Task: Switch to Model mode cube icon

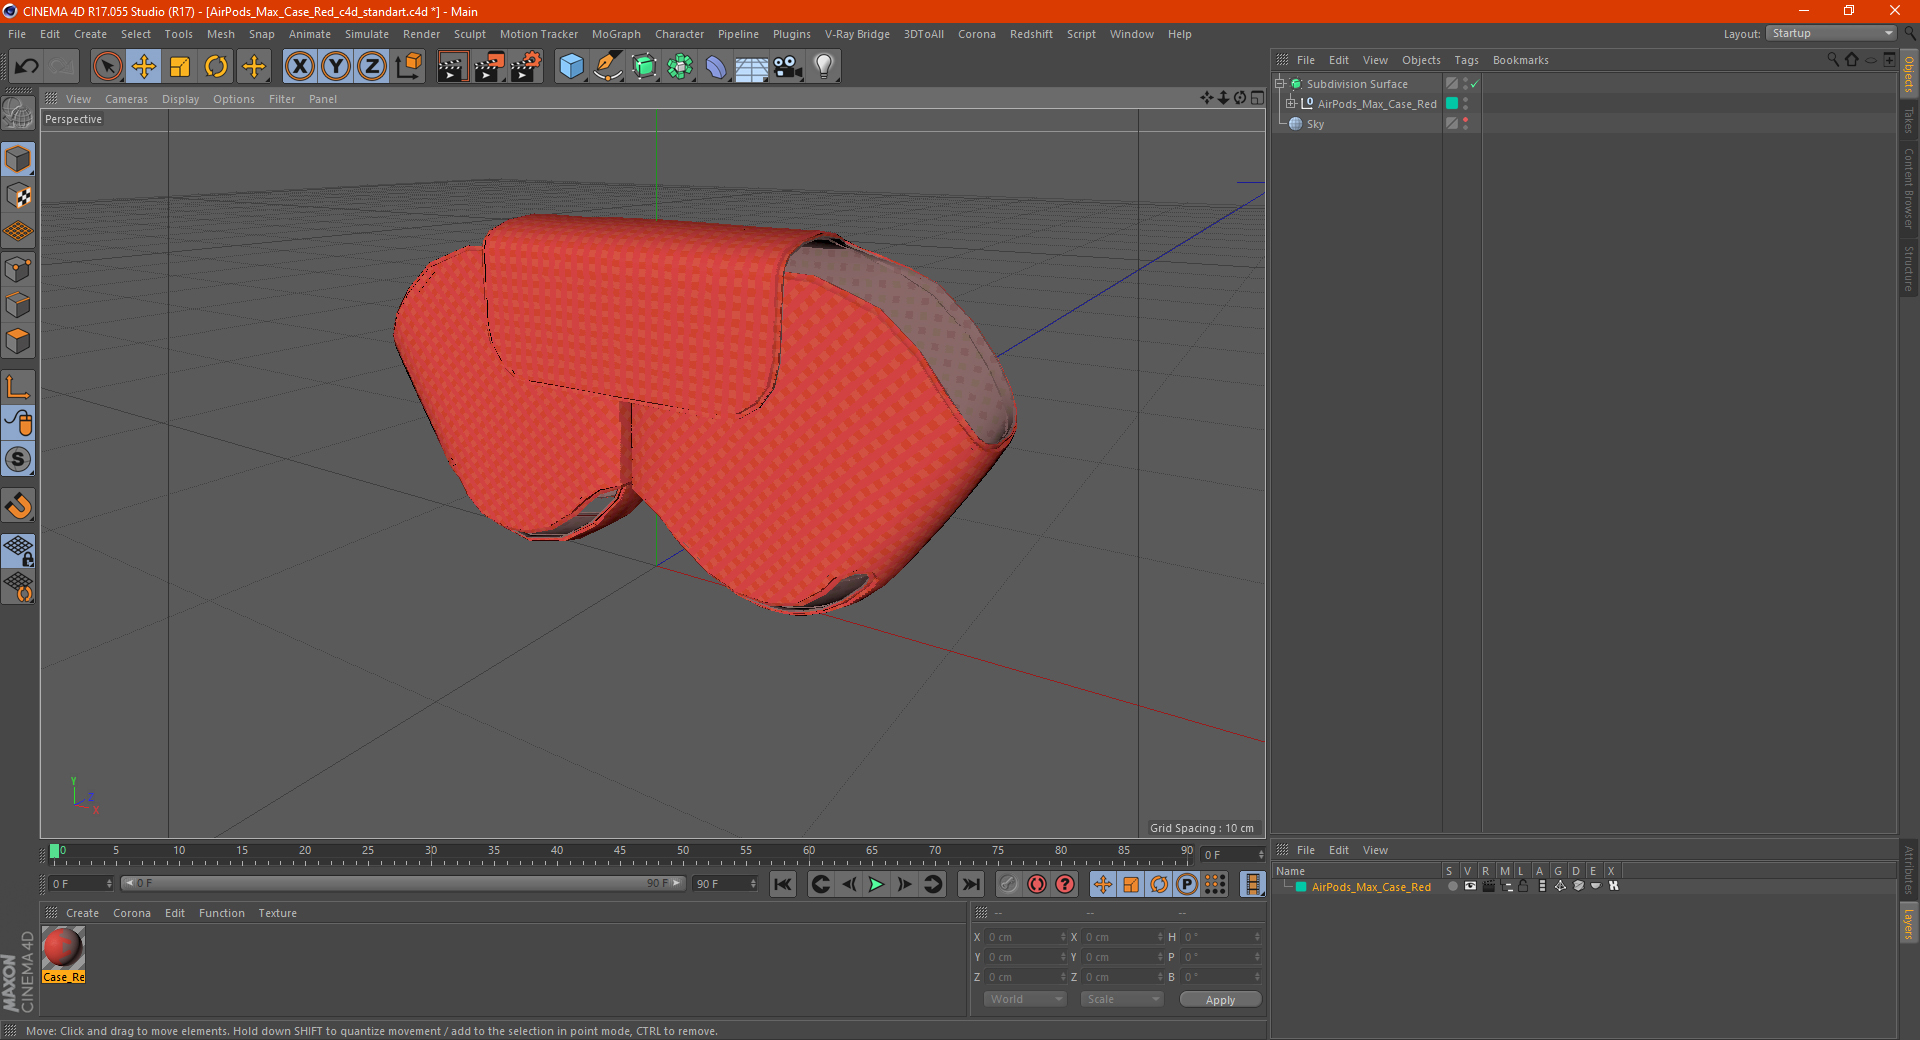Action: point(19,160)
